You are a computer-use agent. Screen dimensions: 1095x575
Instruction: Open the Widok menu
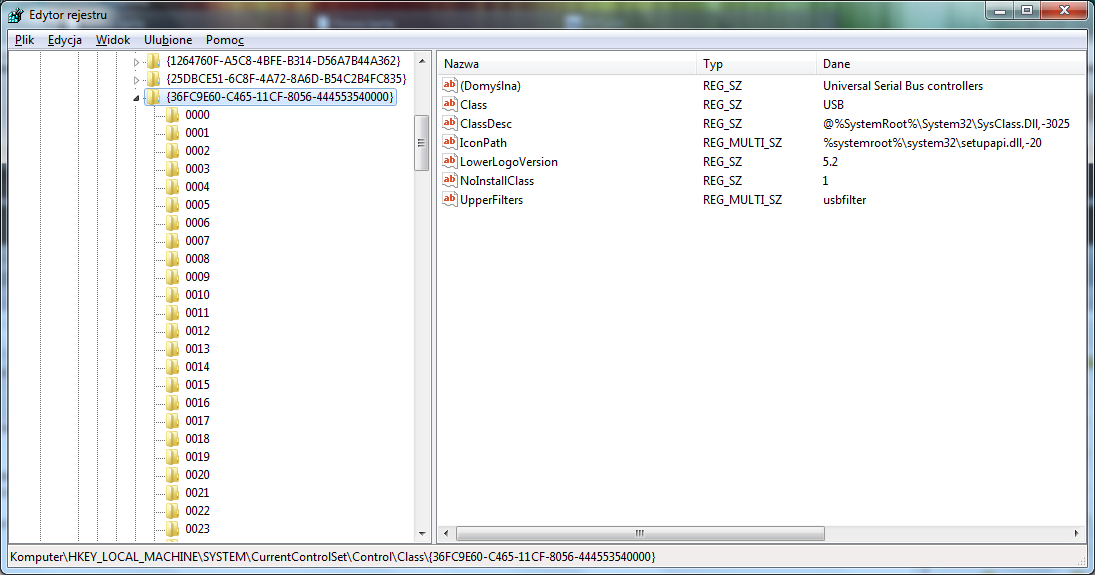(113, 40)
